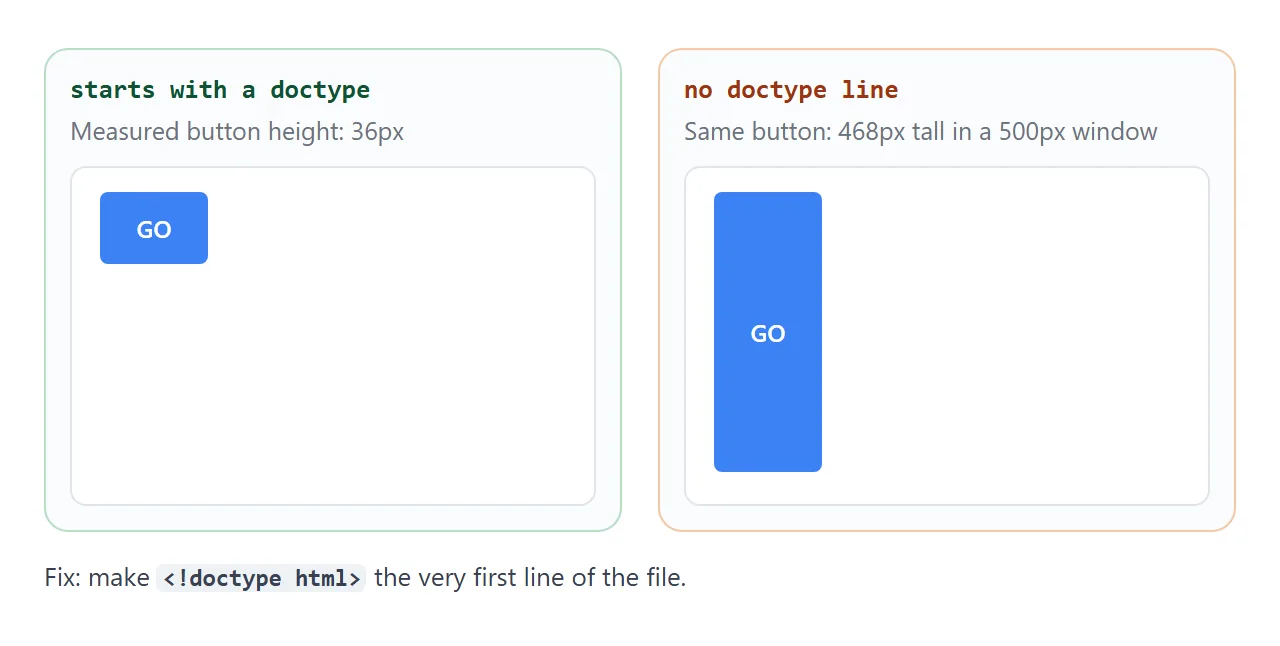Click the <!doctype html> code snippet
Screen dimensions: 1280x646
coord(261,578)
